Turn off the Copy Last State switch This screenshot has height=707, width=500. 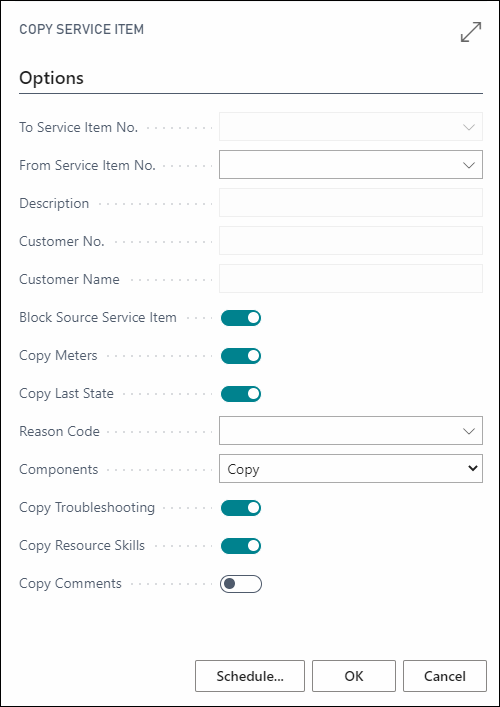point(241,394)
